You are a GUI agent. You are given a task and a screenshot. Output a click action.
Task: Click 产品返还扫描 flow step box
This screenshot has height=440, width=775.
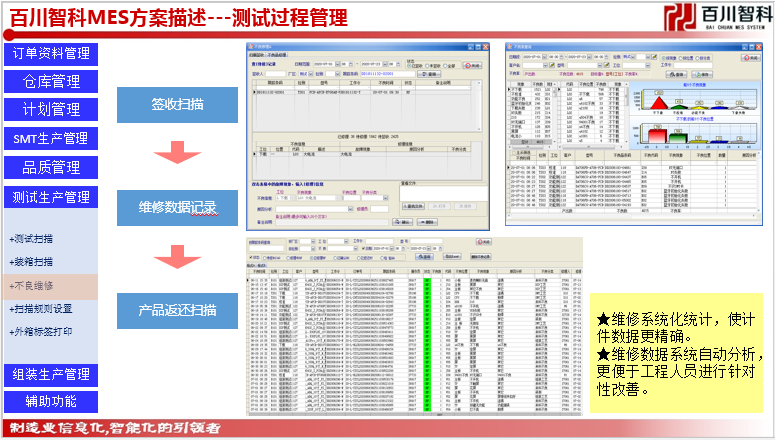[x=177, y=310]
